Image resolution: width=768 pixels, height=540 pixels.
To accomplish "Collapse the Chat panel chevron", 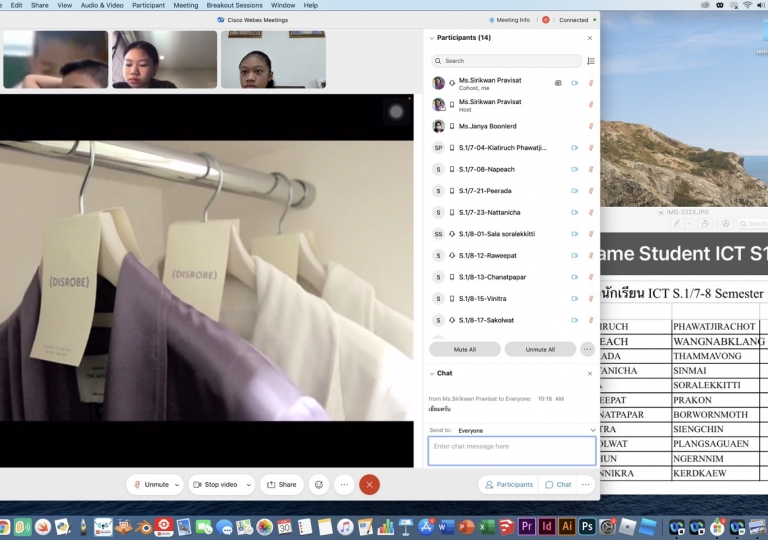I will (432, 373).
